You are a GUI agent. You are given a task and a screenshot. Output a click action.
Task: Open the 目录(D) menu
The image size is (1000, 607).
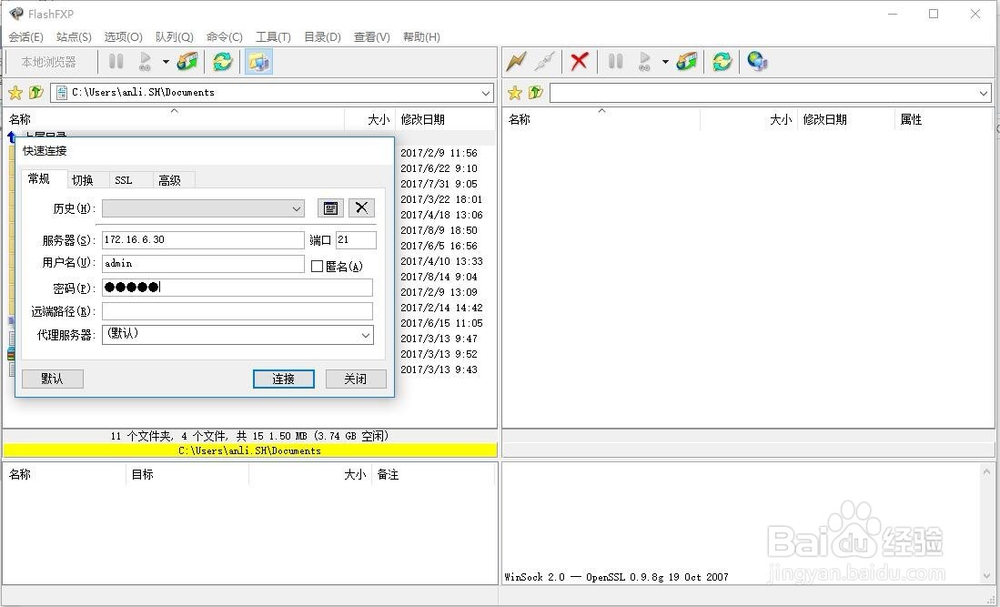pos(322,37)
